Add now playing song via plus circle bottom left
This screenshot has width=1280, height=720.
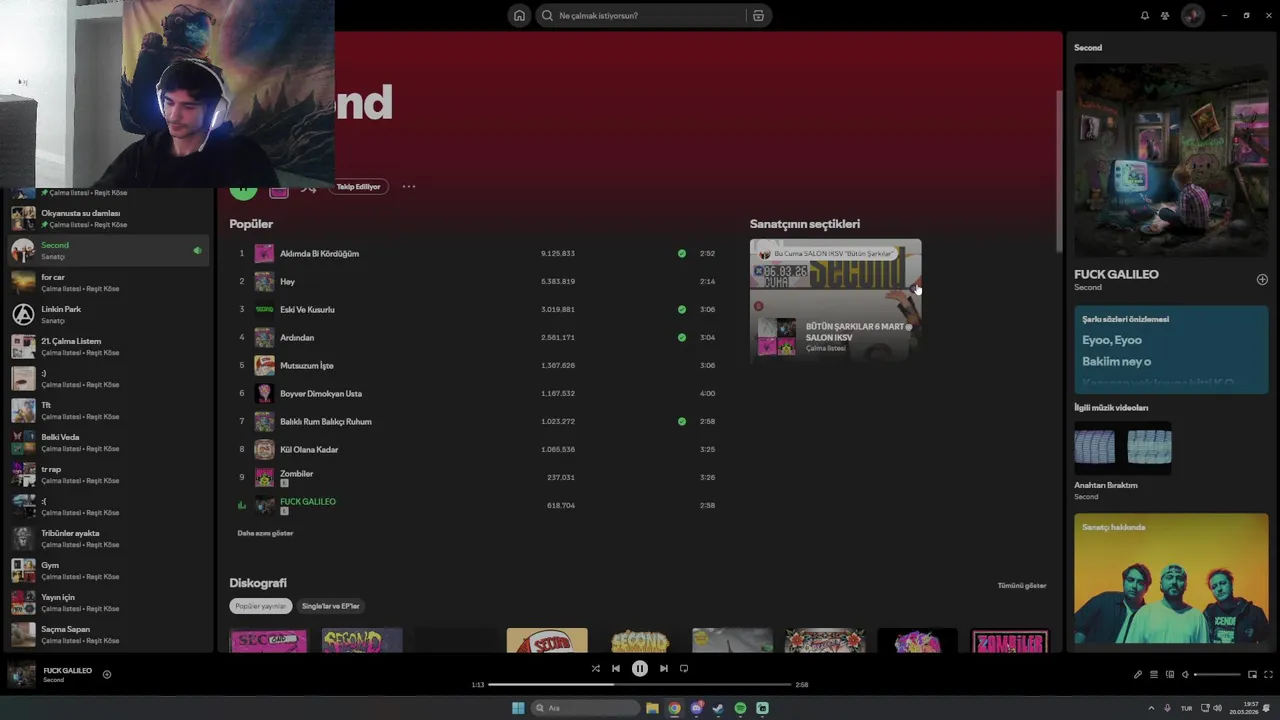click(x=107, y=674)
